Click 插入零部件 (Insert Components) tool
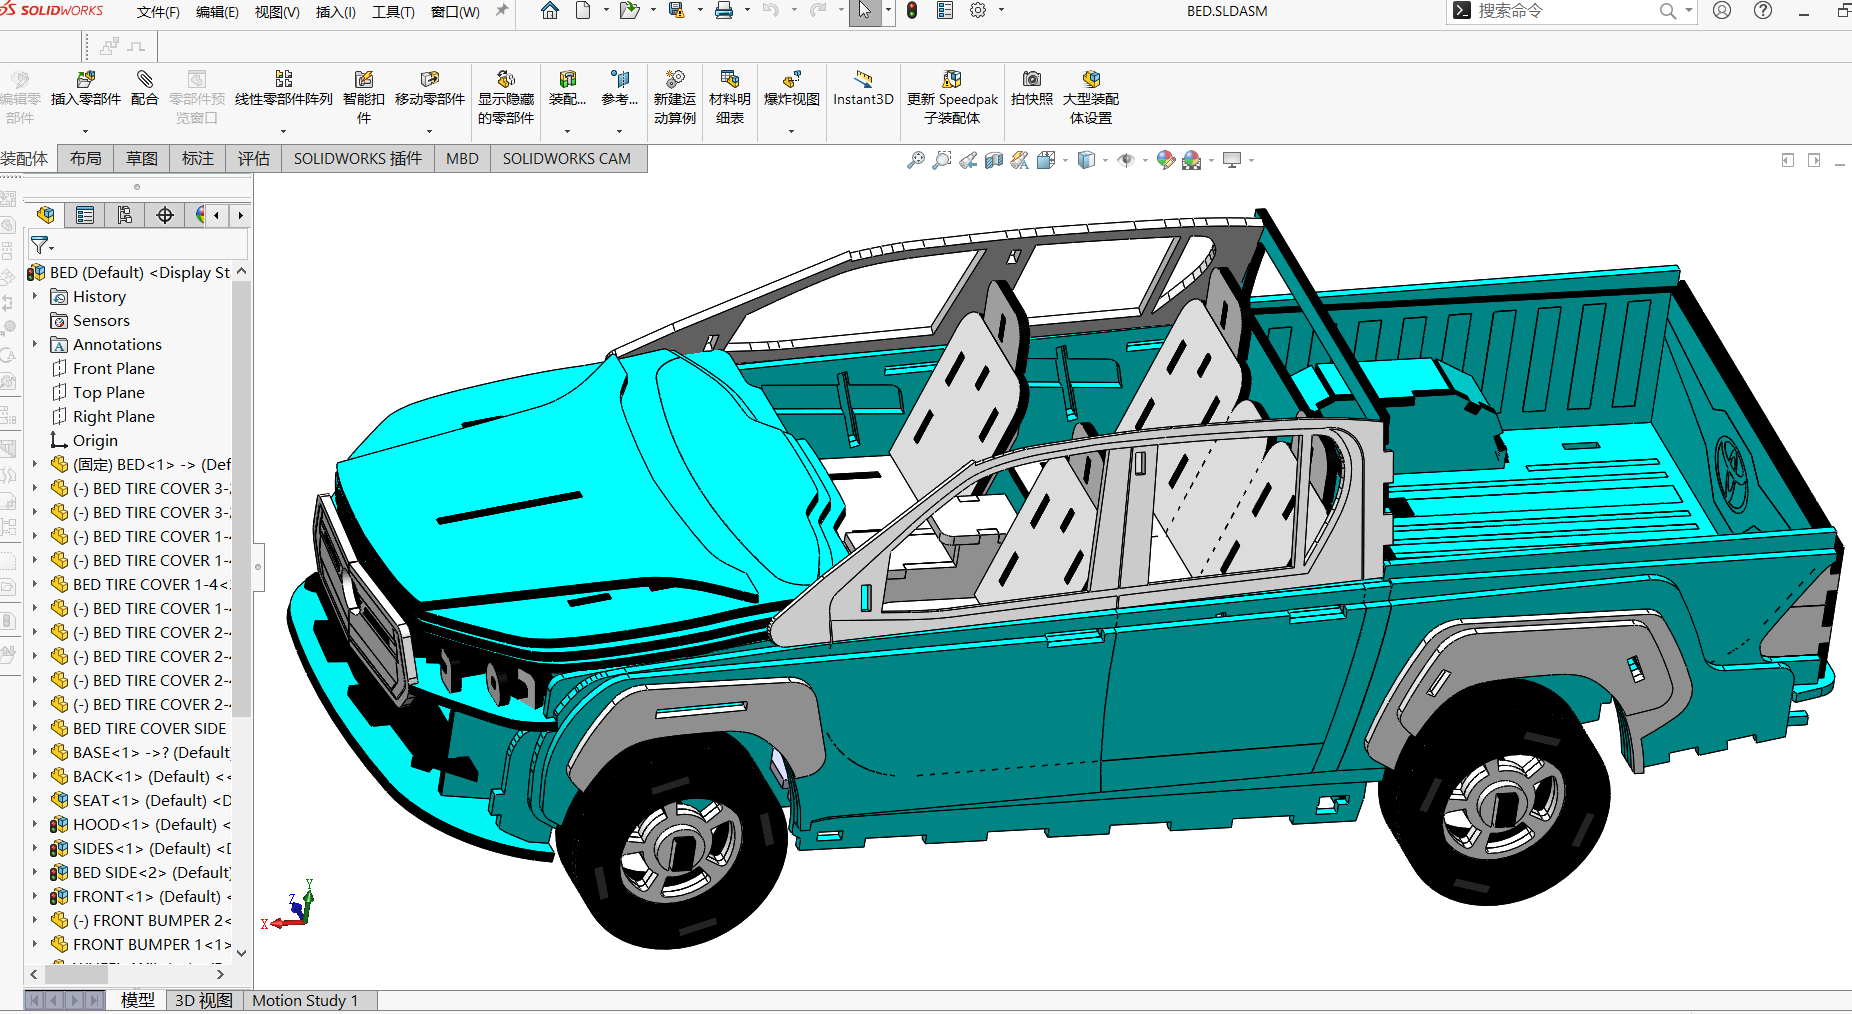This screenshot has height=1014, width=1852. 86,89
